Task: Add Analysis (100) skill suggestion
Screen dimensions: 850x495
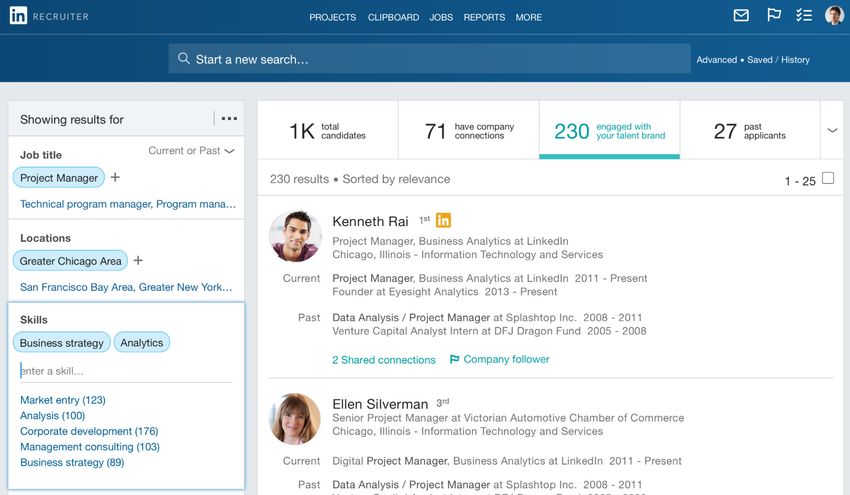Action: pos(53,415)
